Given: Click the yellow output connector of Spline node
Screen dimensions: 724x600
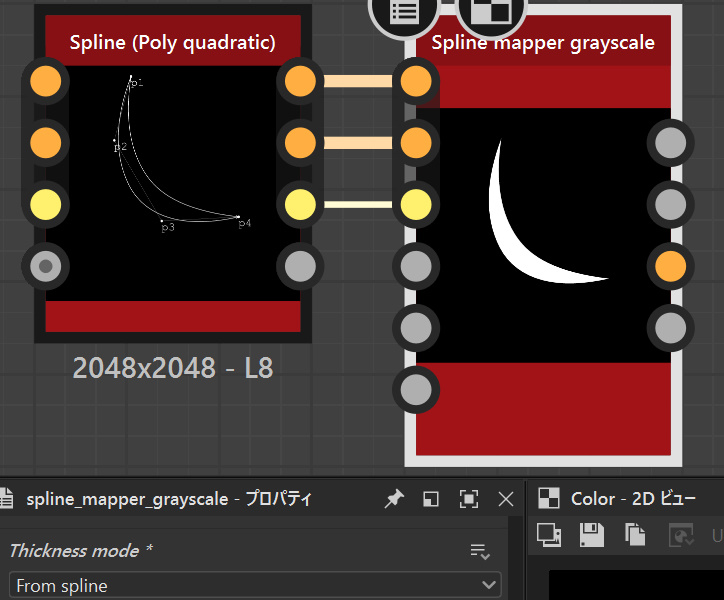Looking at the screenshot, I should (299, 204).
